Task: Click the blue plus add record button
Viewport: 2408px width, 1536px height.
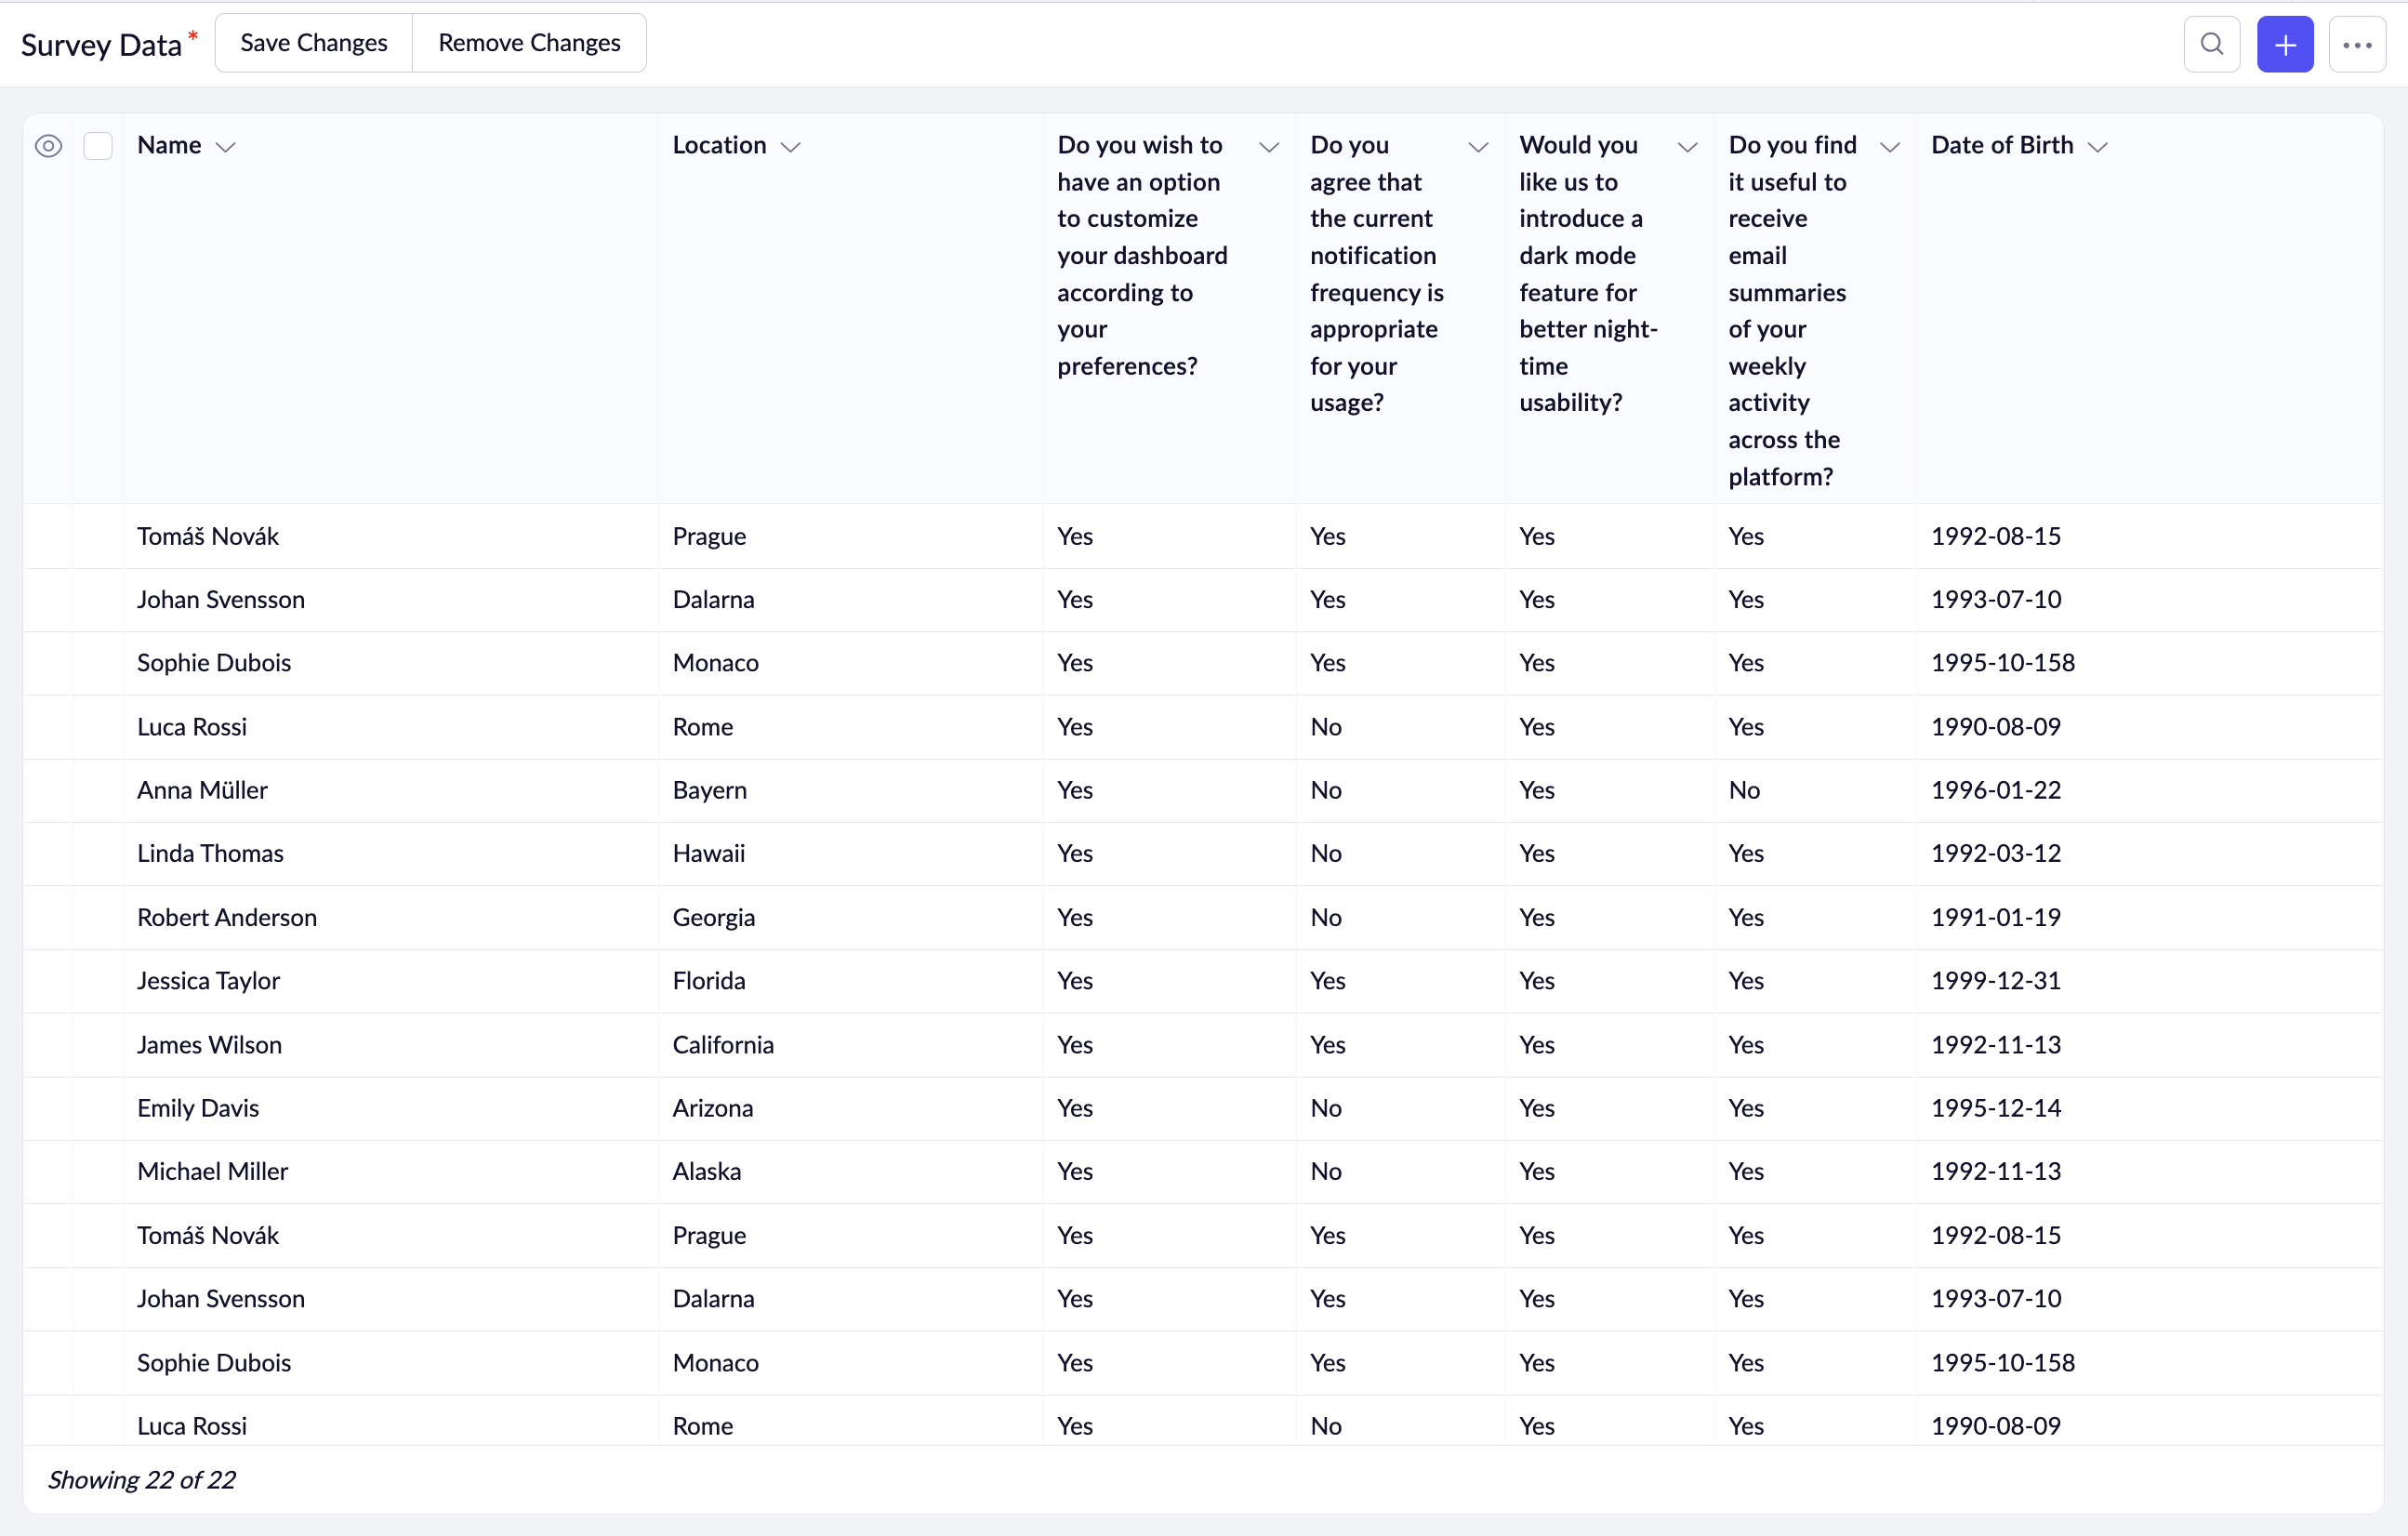Action: click(x=2284, y=44)
